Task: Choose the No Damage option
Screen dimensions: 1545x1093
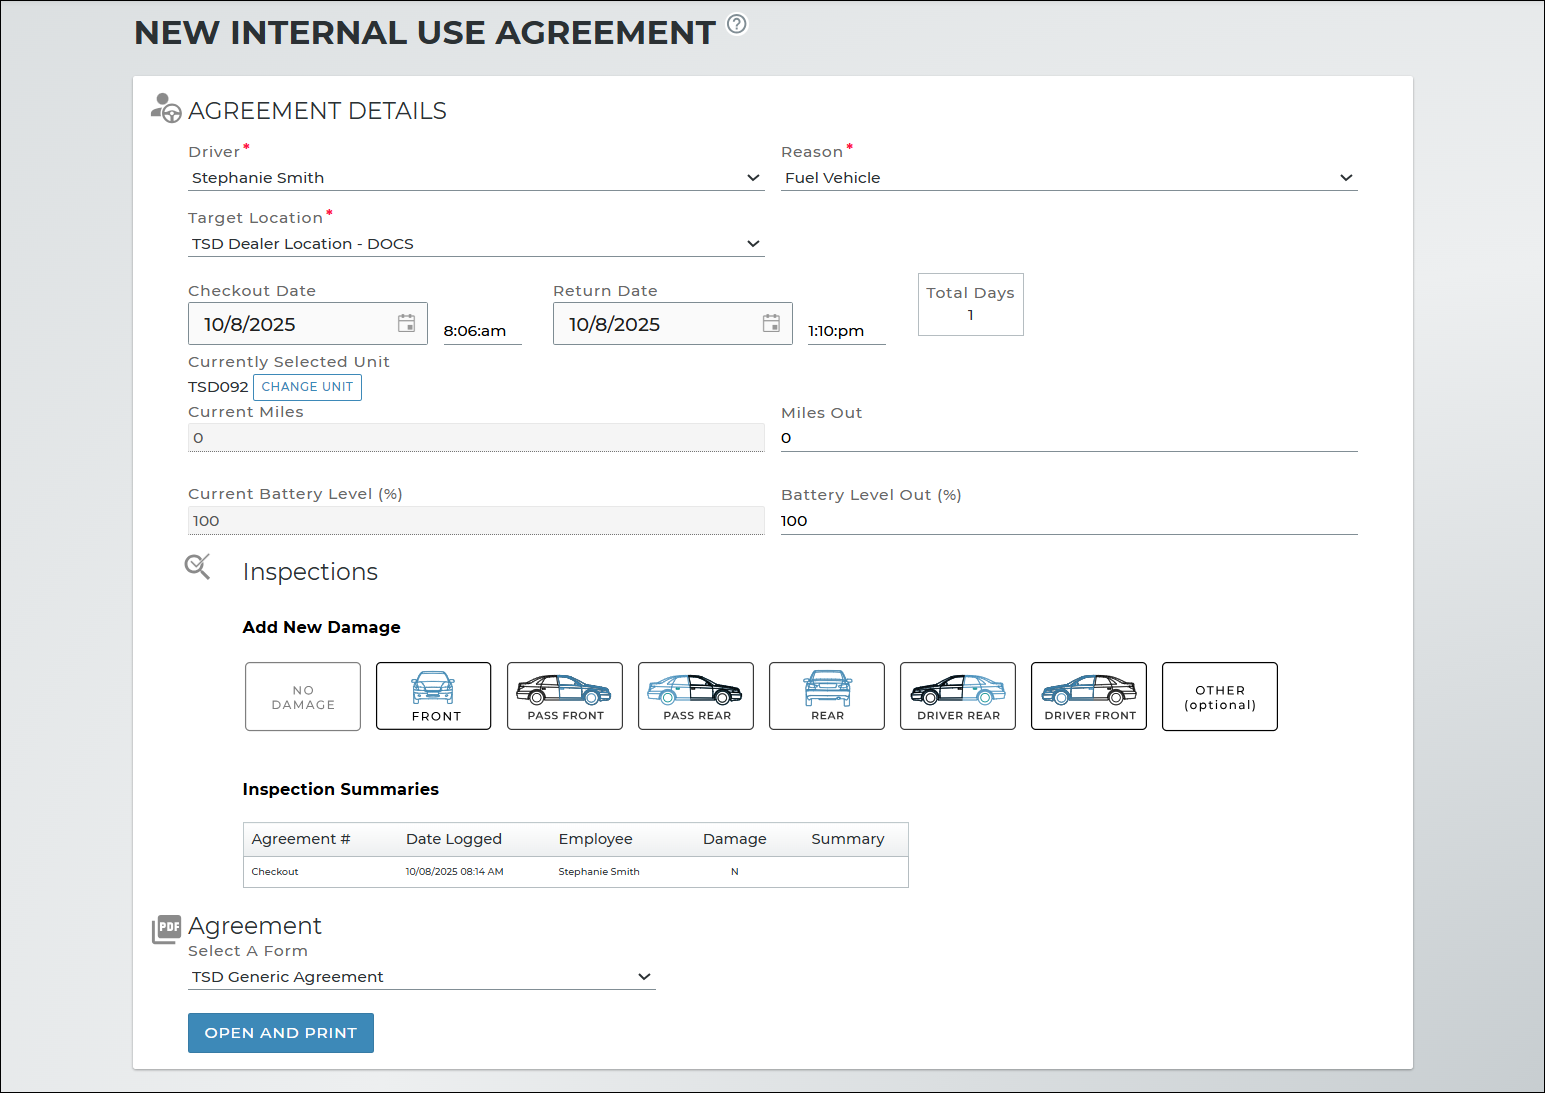Action: click(x=302, y=697)
